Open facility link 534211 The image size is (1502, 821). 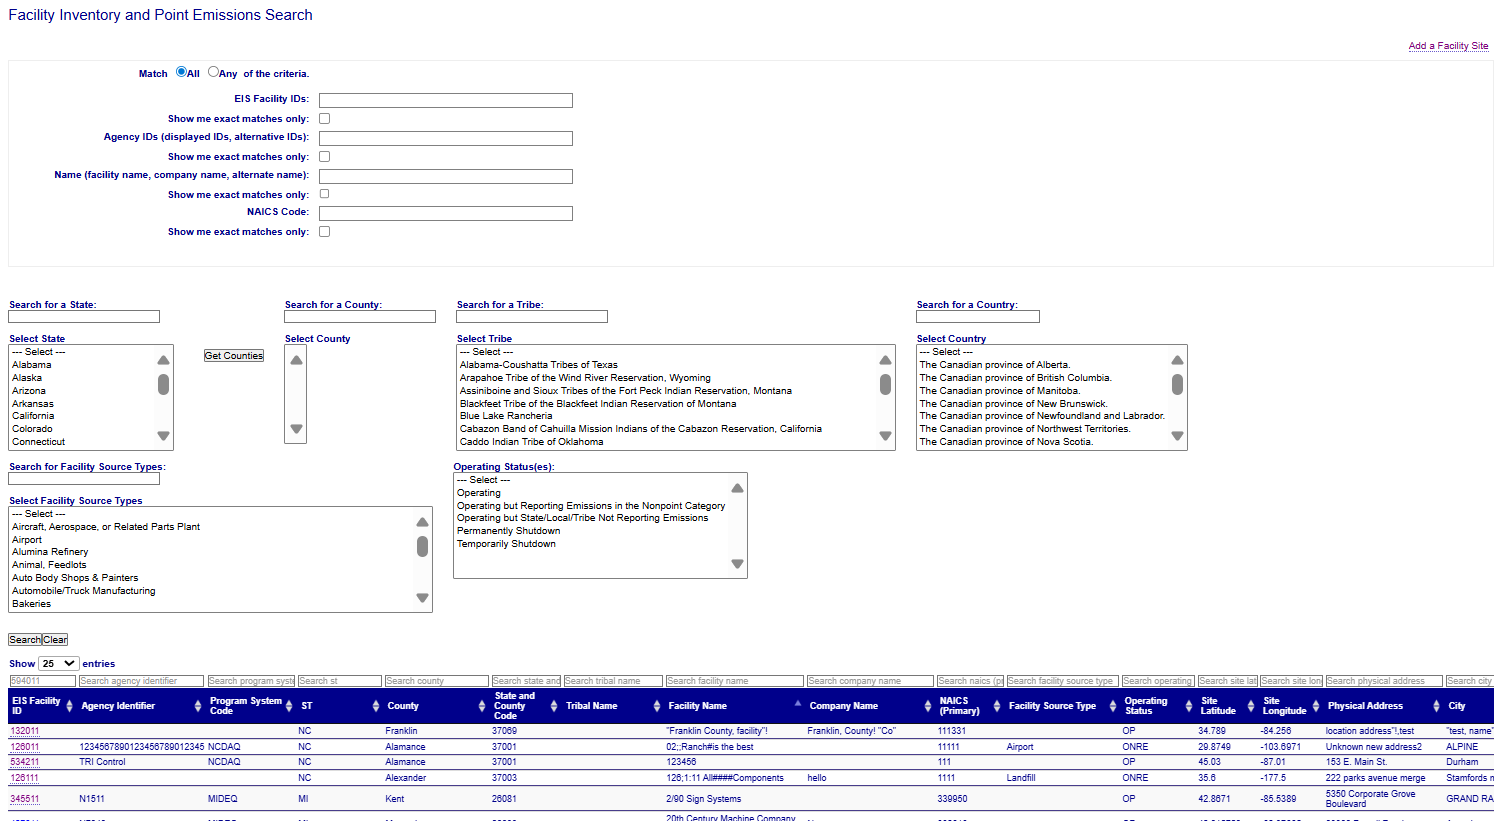click(x=25, y=762)
